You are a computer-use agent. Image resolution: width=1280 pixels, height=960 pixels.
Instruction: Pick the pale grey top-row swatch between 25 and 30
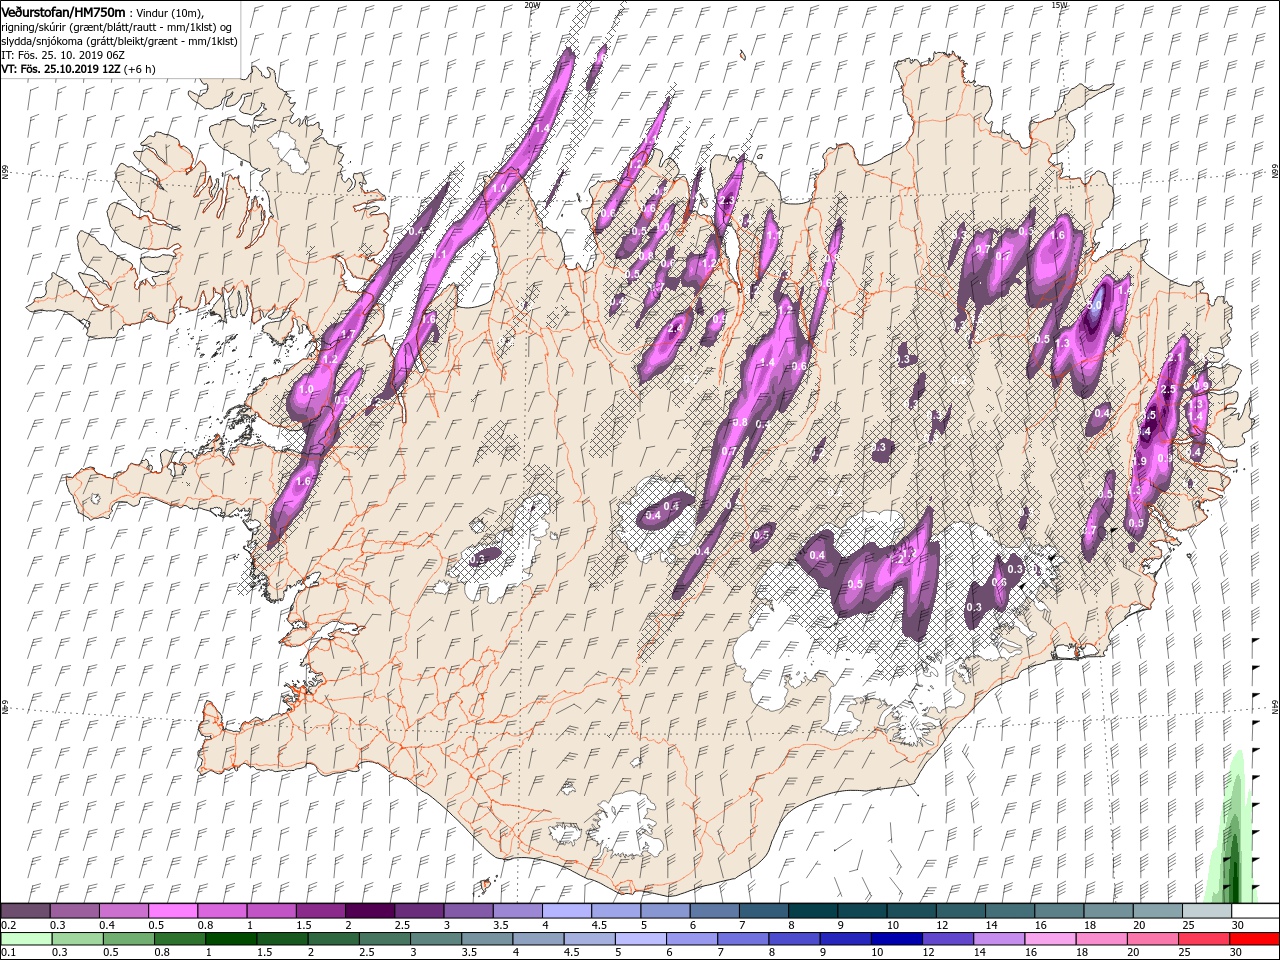click(1205, 910)
